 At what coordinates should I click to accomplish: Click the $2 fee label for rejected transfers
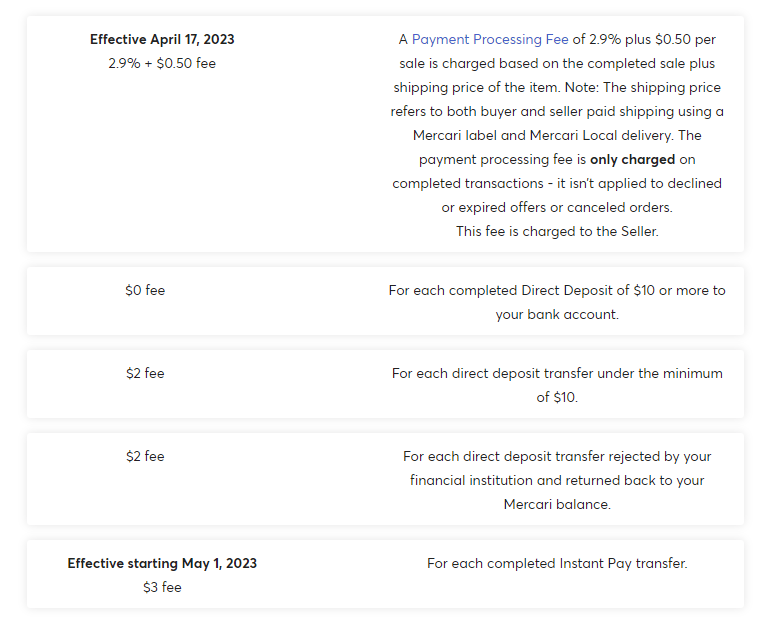click(x=145, y=456)
